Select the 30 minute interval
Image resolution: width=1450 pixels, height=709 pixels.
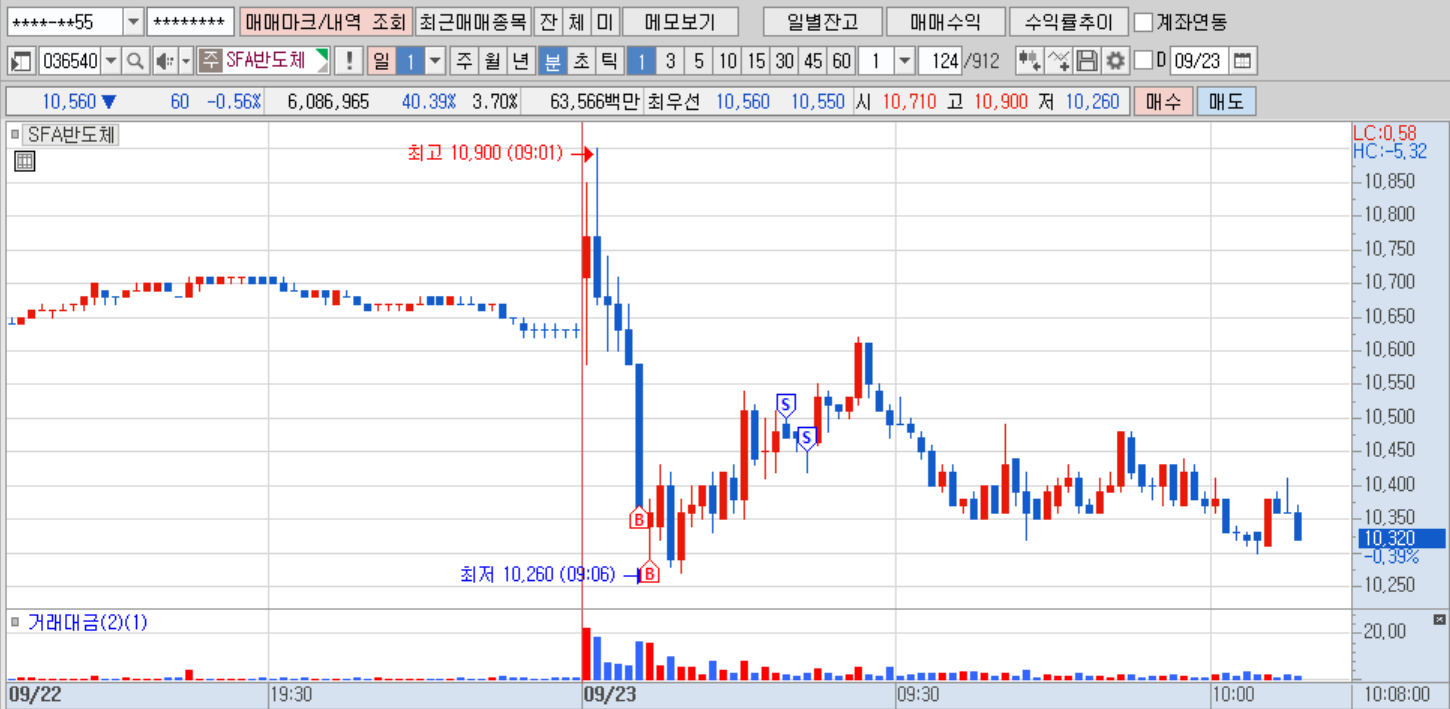coord(785,61)
